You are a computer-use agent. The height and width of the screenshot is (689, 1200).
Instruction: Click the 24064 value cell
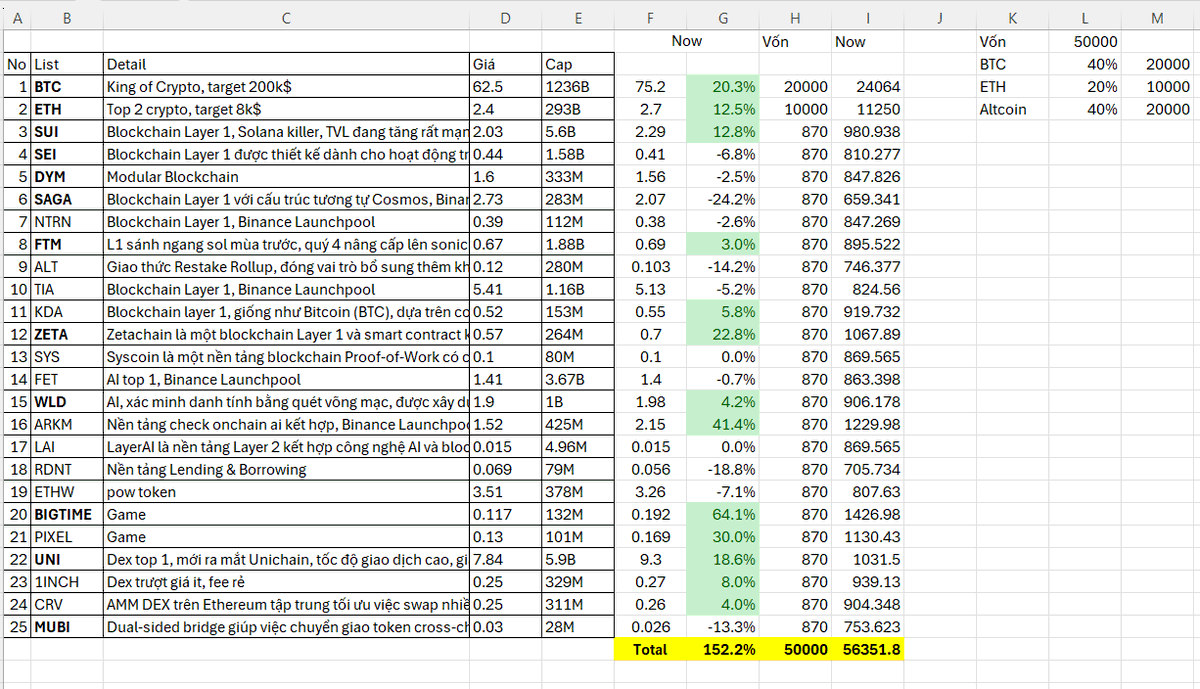867,86
